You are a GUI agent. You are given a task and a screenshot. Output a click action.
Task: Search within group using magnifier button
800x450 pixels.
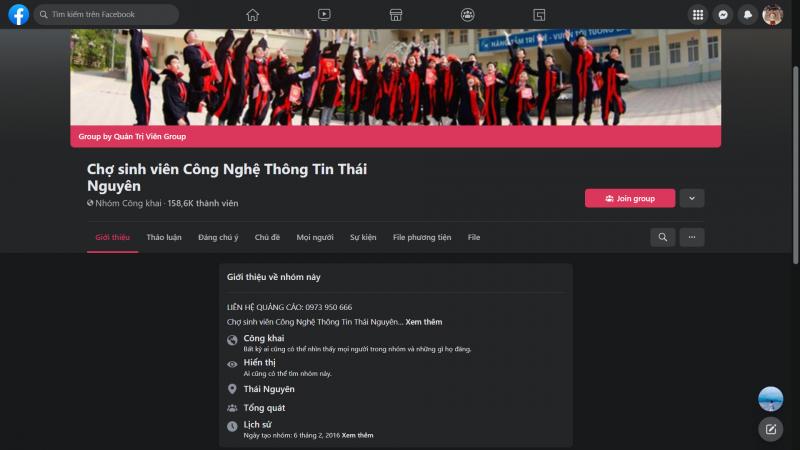663,237
